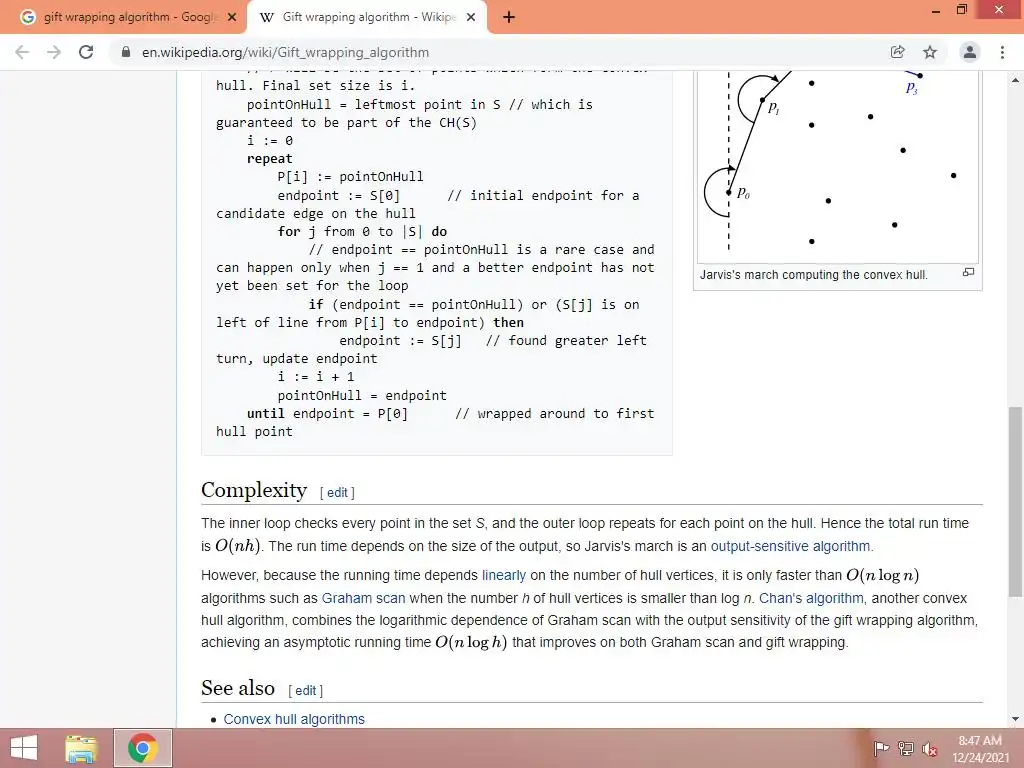Screen dimensions: 1024x768
Task: Open Jarvis's march convex hull diagram
Action: (838, 167)
